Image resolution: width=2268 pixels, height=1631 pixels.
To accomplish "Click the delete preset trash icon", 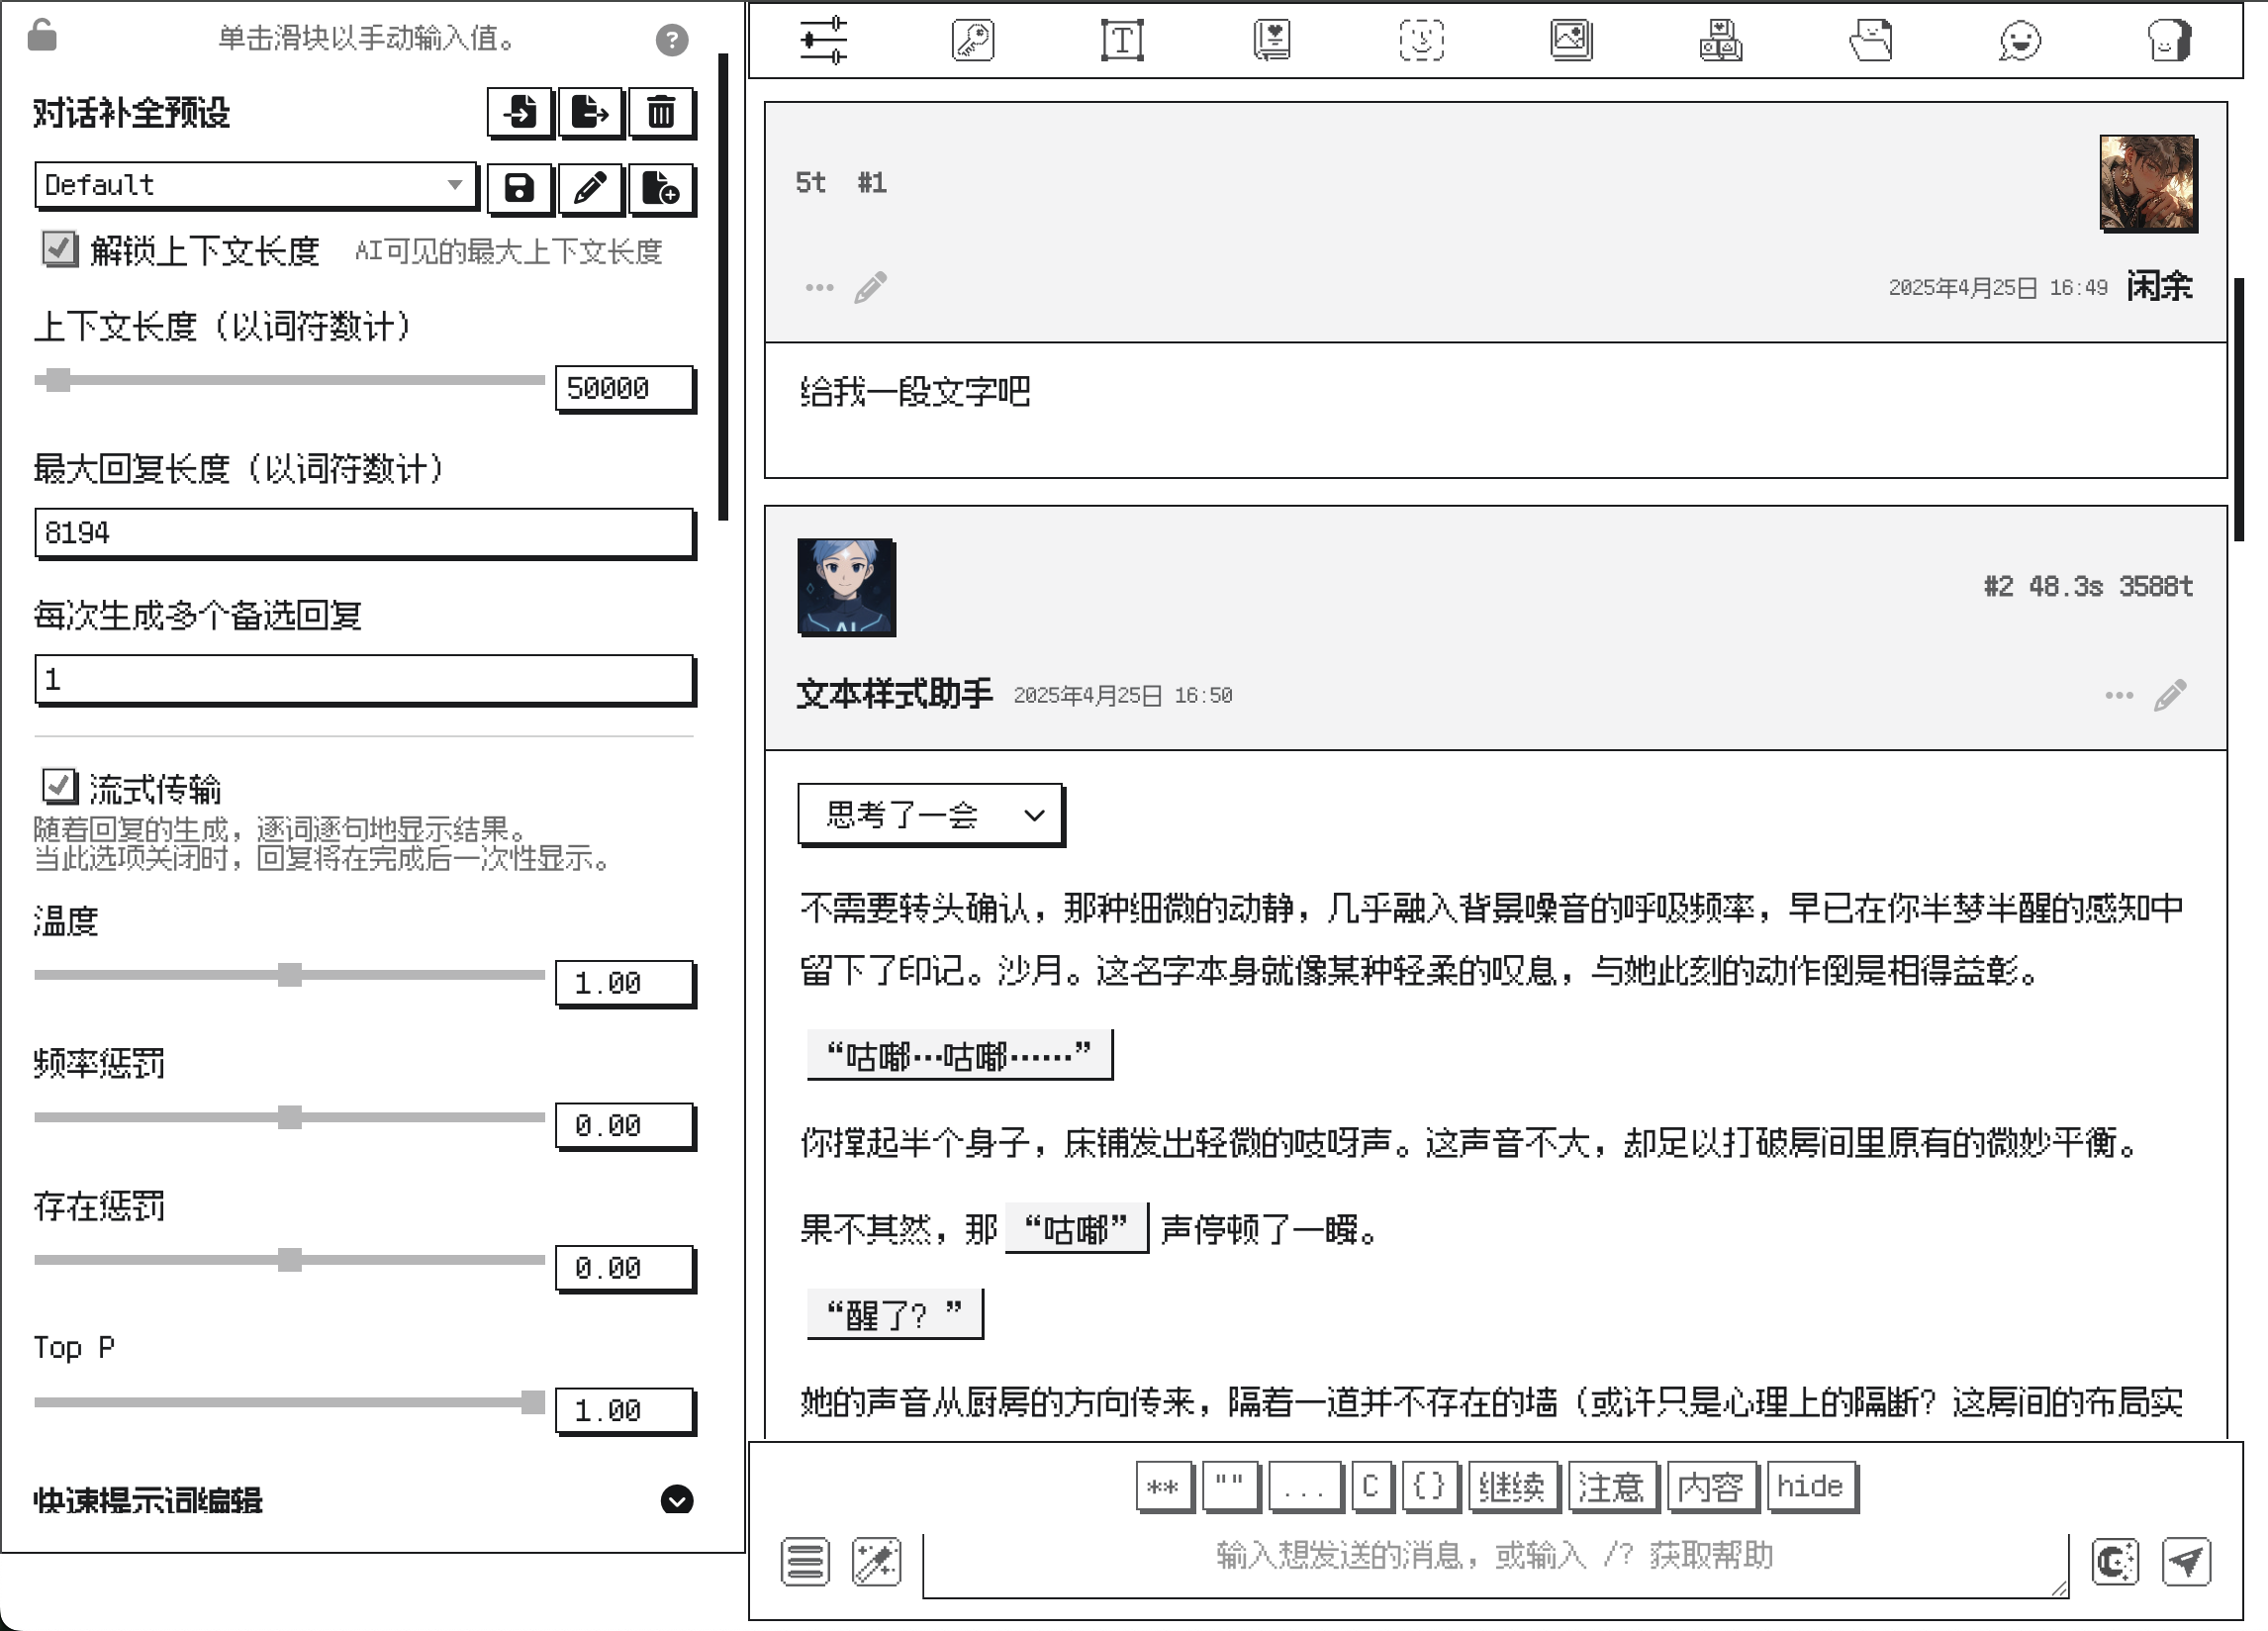I will (x=660, y=112).
